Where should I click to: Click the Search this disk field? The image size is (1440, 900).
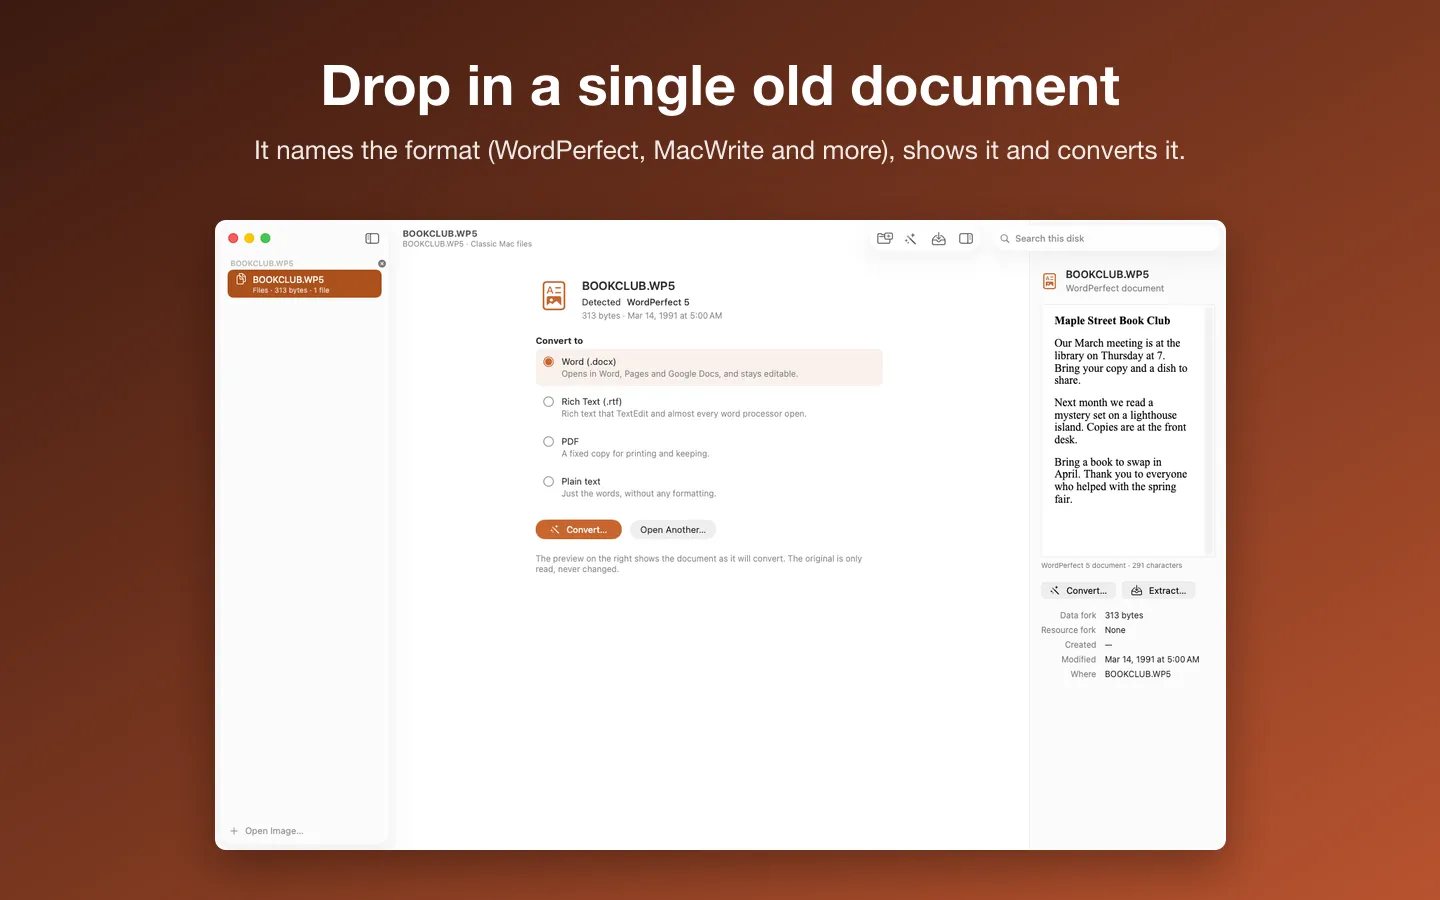pos(1106,239)
